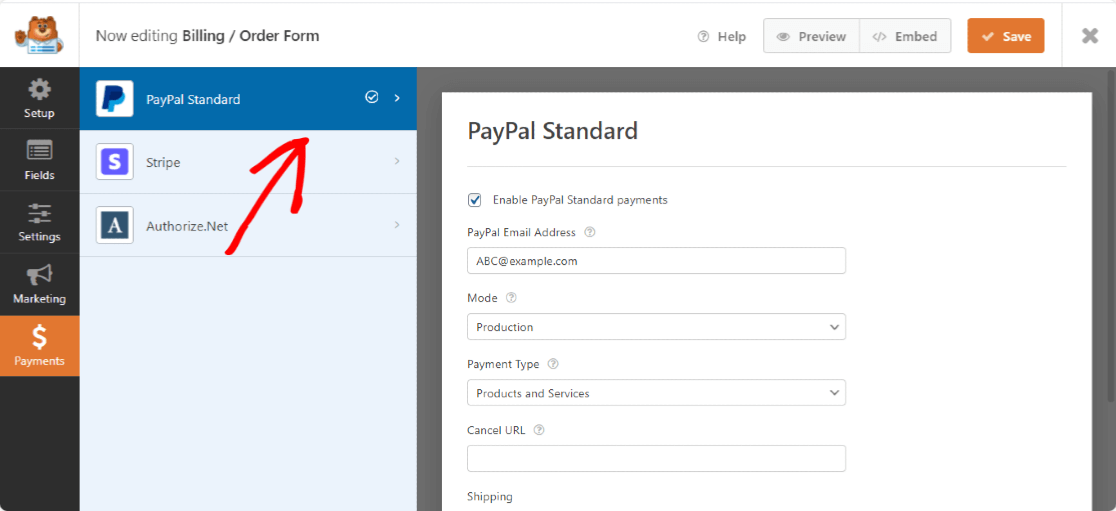Click the Embed button
Viewport: 1116px width, 511px height.
[904, 36]
